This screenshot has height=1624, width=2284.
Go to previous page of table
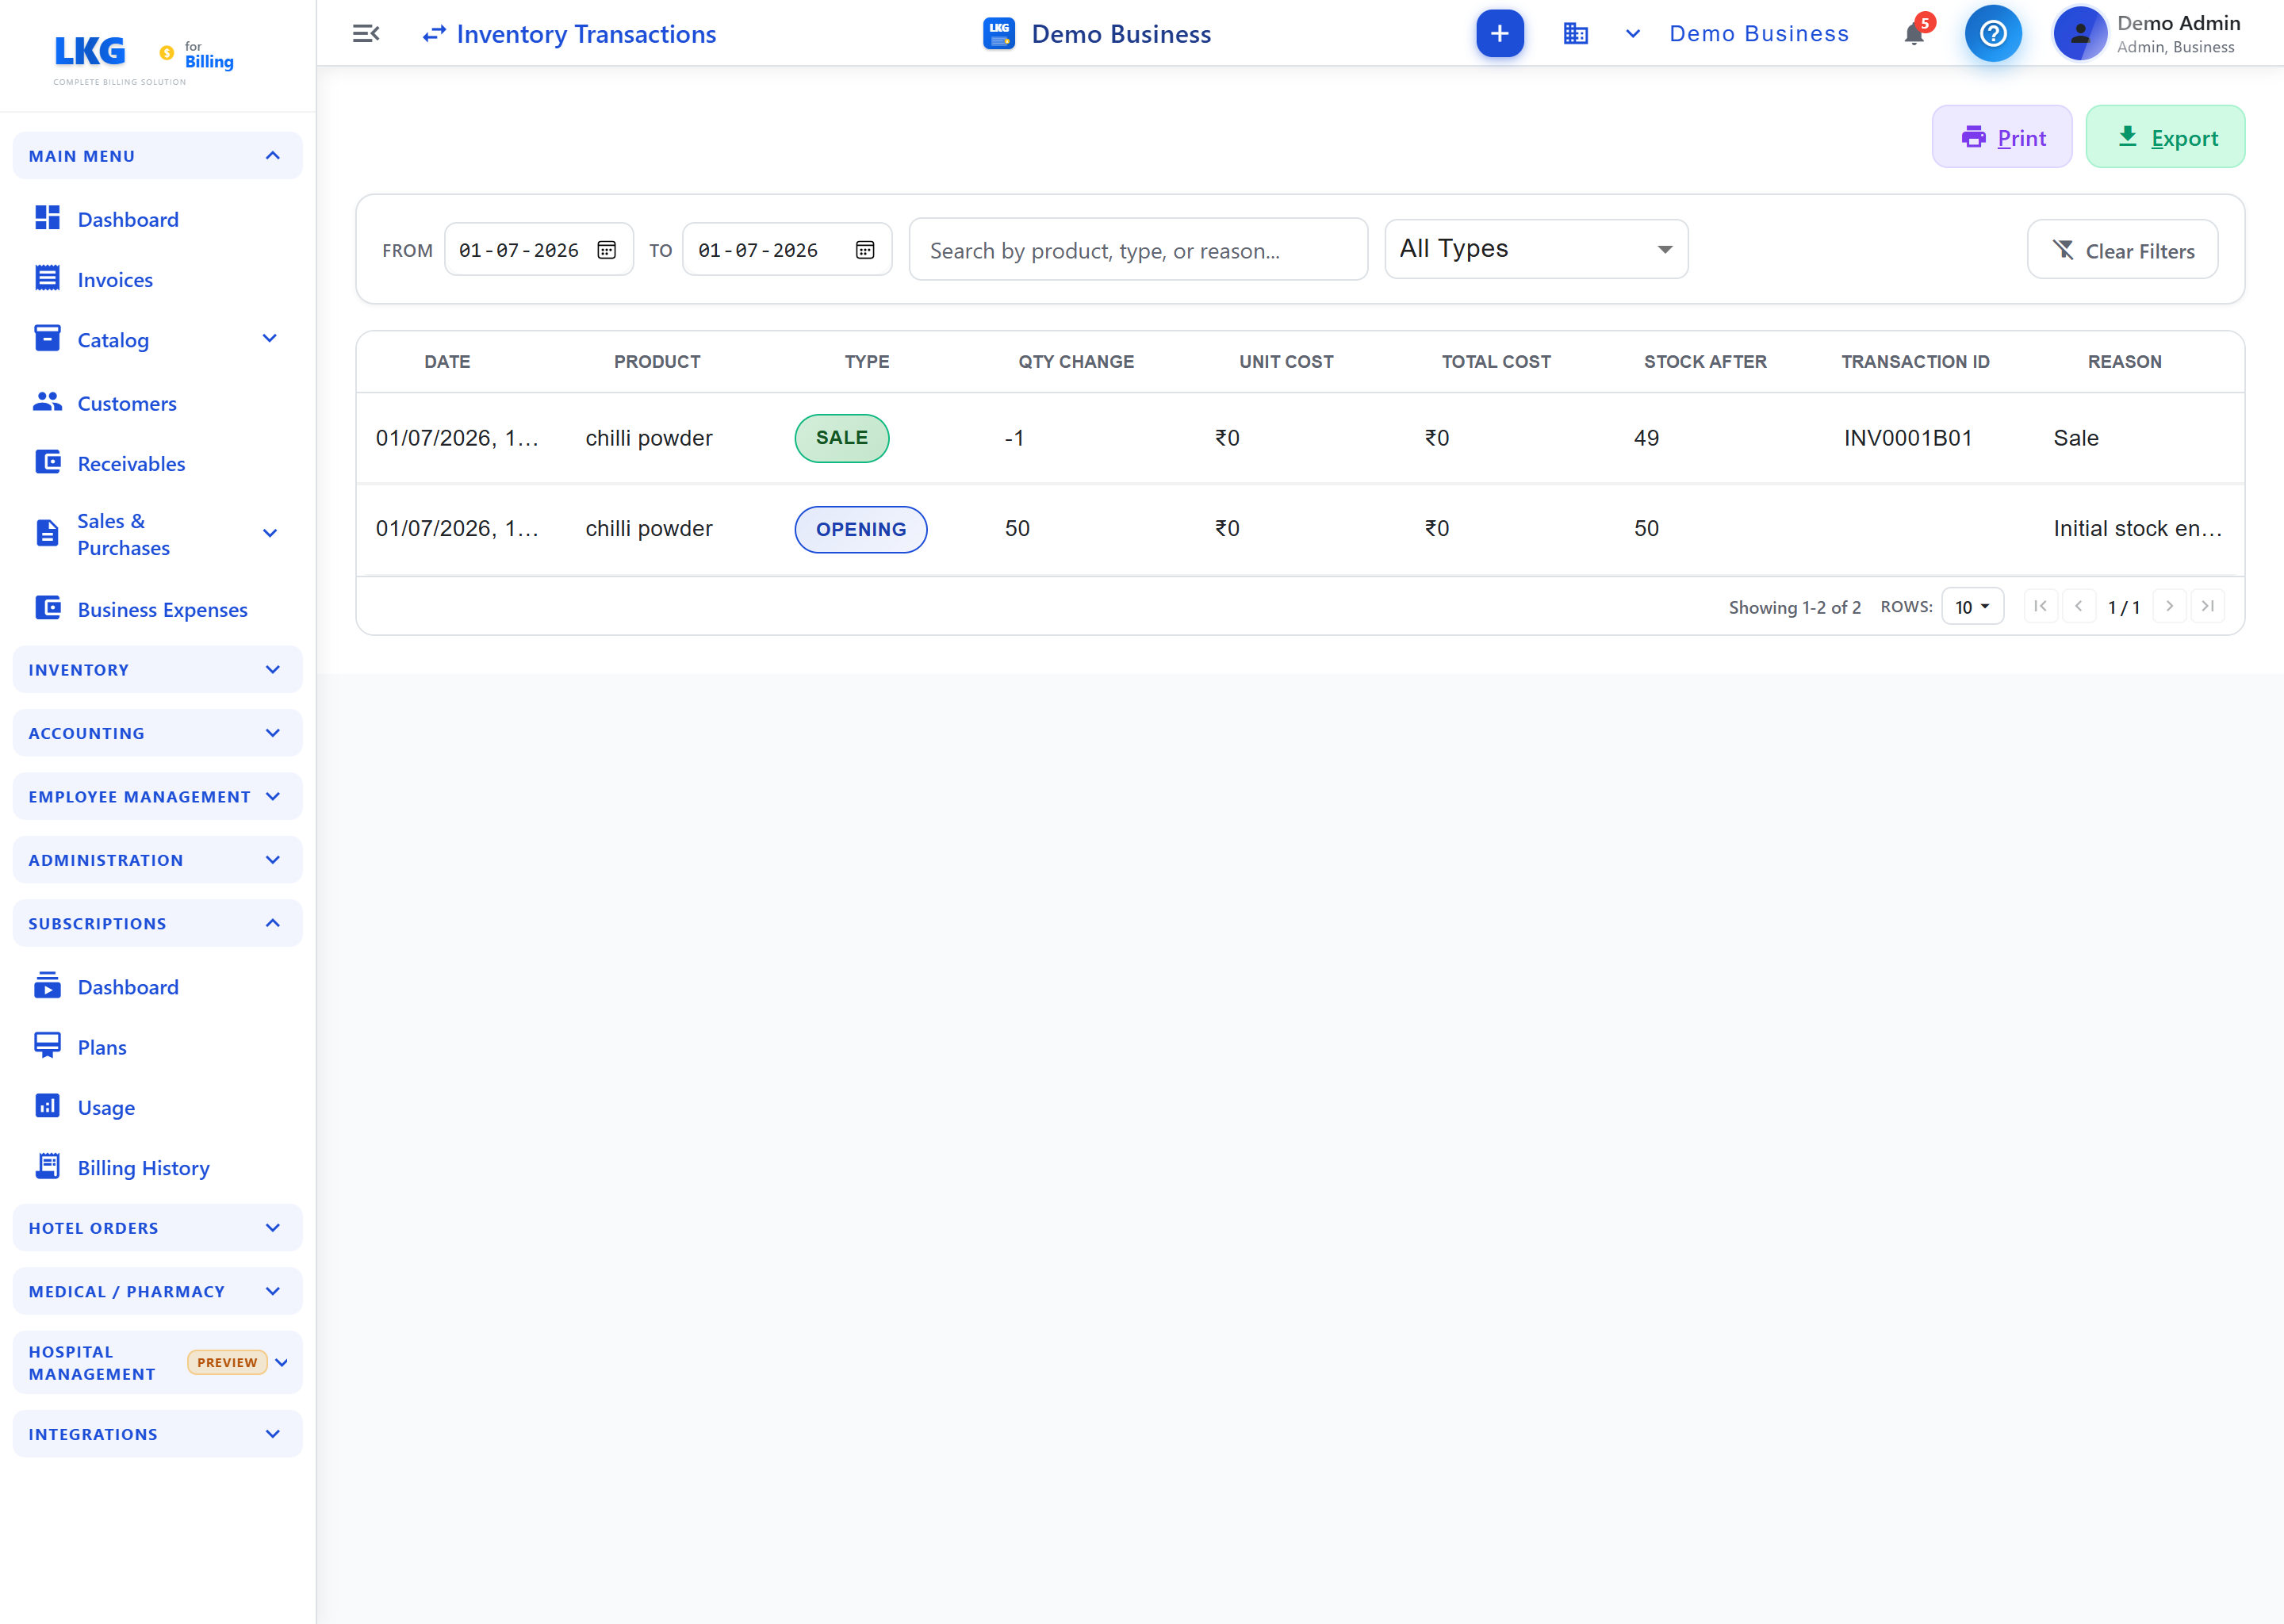click(2079, 606)
